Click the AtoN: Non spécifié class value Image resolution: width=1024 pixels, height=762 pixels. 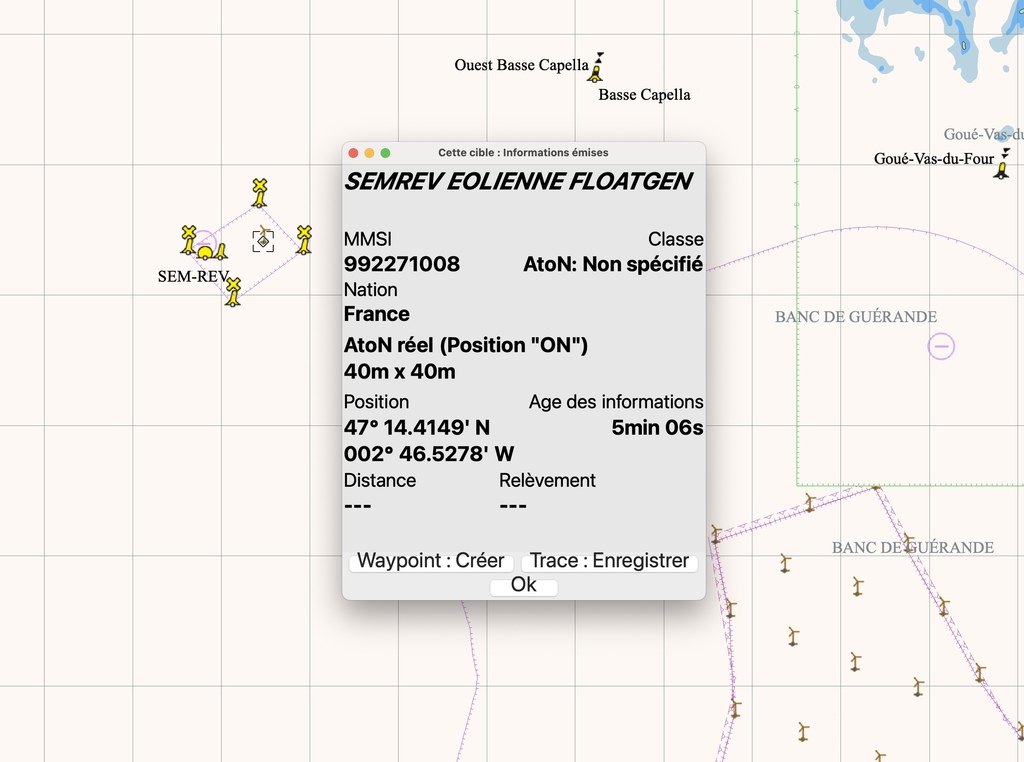tap(613, 264)
